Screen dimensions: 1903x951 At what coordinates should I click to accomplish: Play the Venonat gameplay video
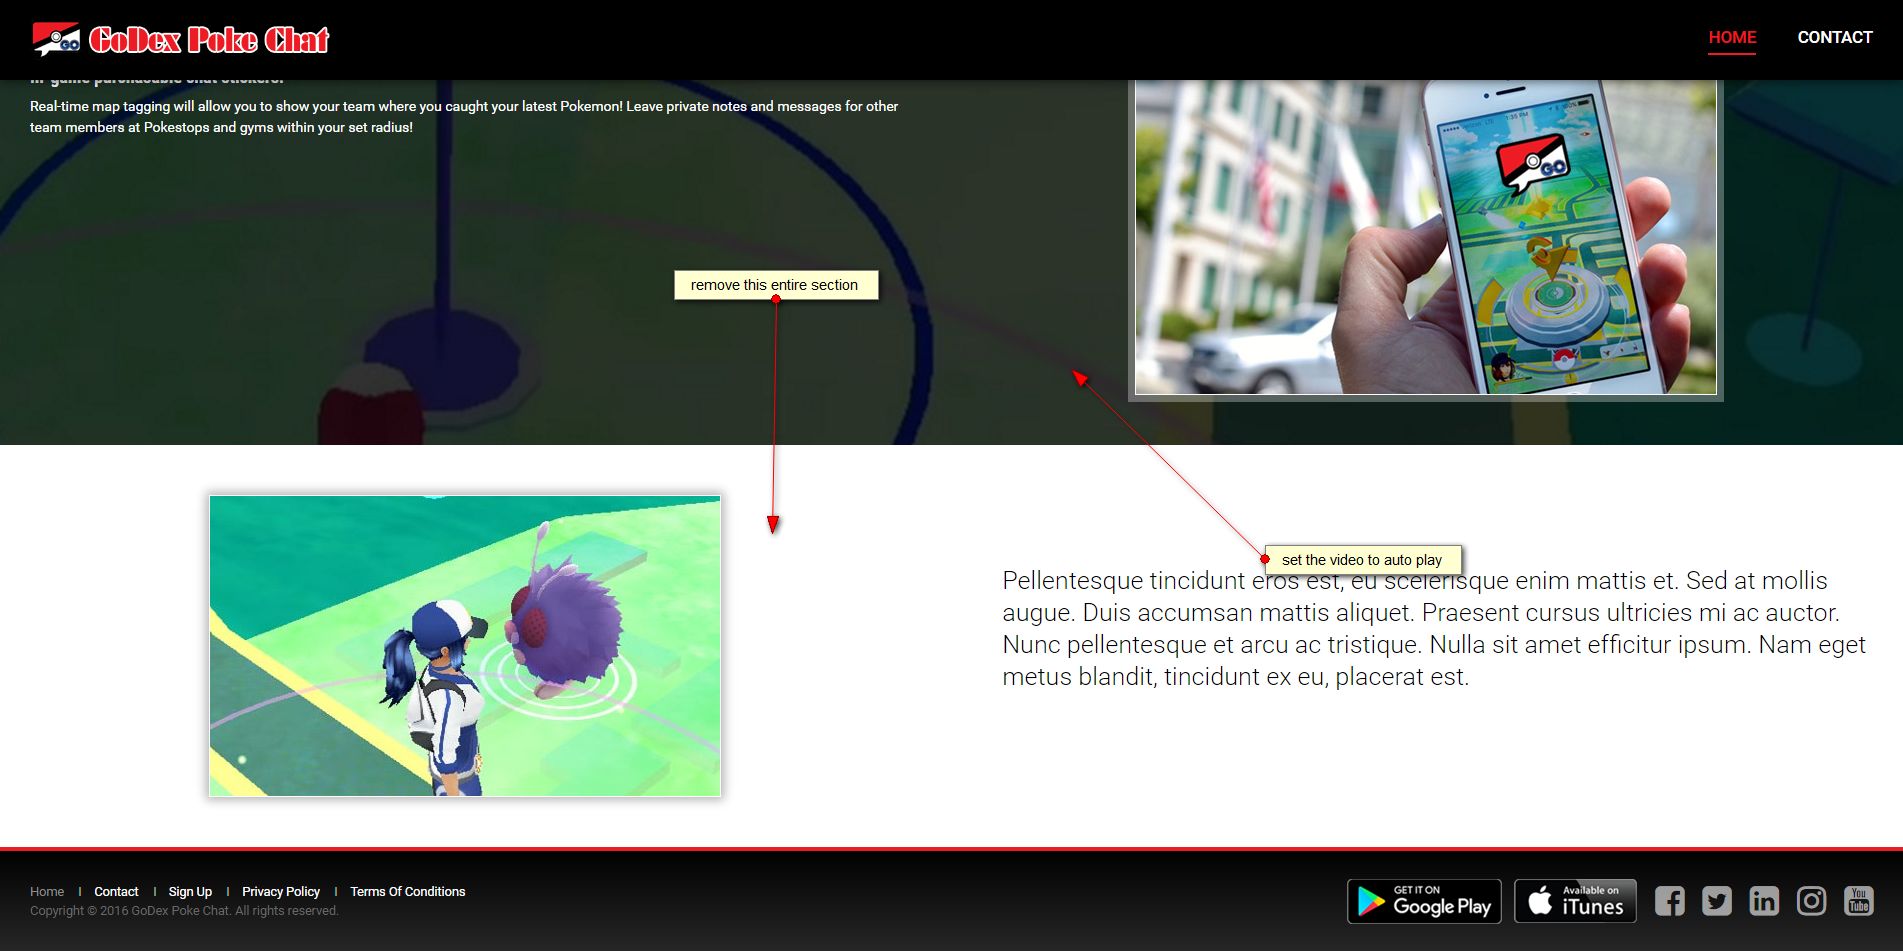(x=465, y=646)
